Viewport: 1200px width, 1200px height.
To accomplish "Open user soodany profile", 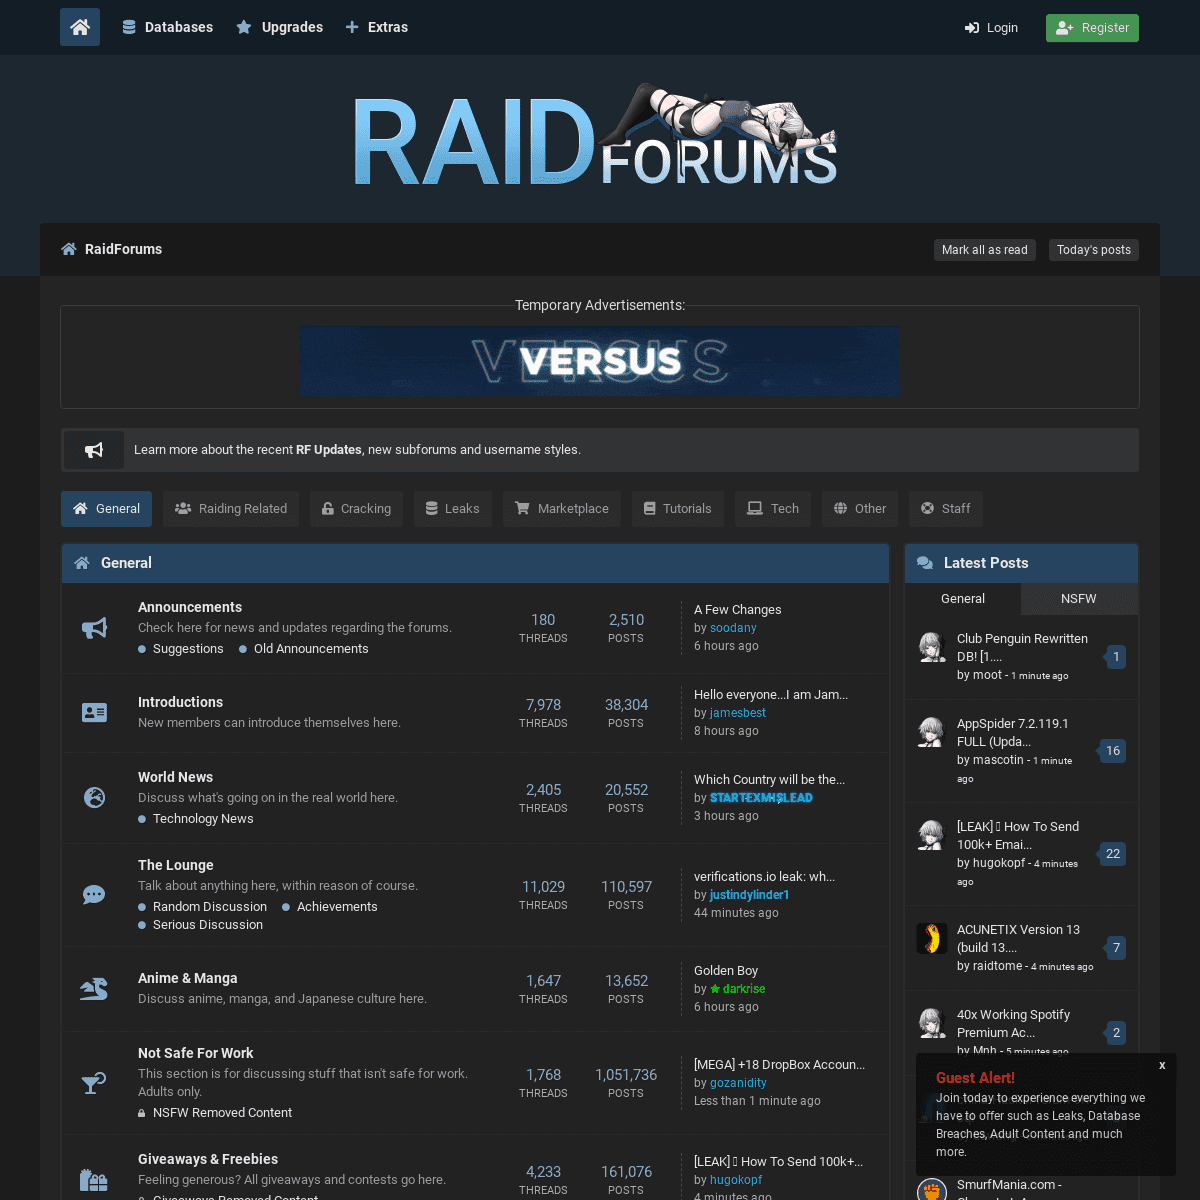I will coord(733,628).
